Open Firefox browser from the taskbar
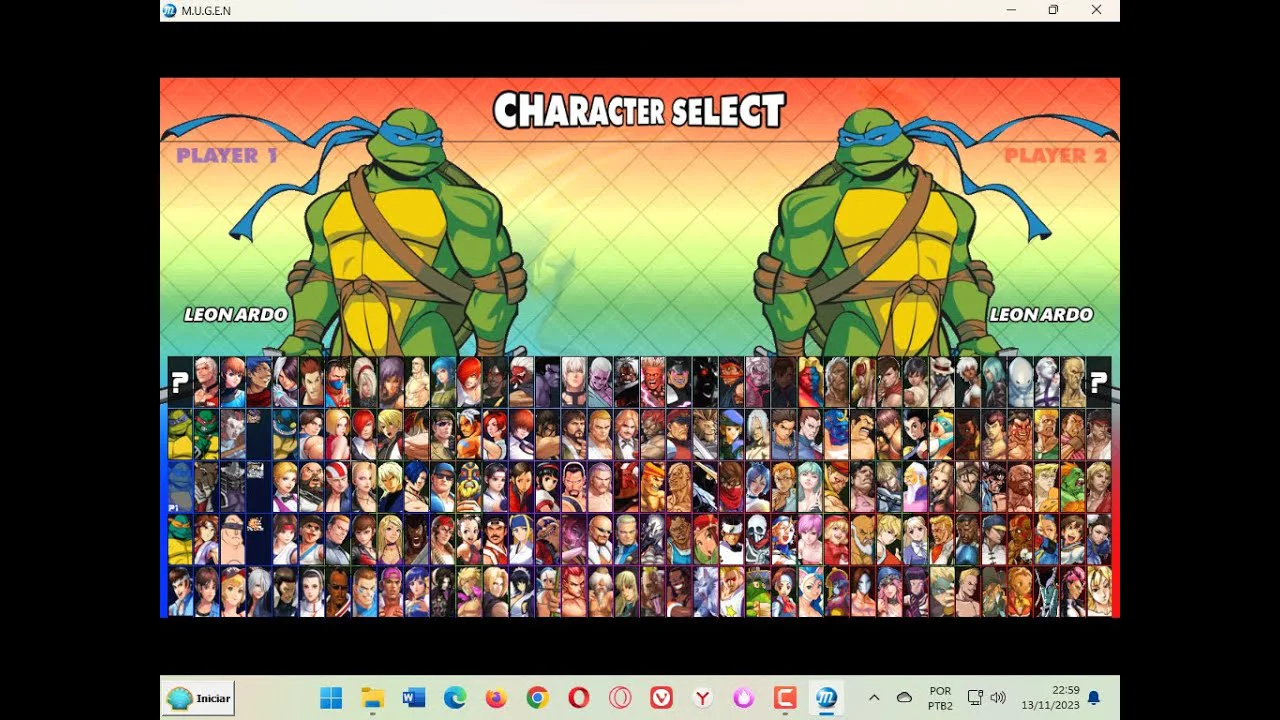 pyautogui.click(x=496, y=698)
